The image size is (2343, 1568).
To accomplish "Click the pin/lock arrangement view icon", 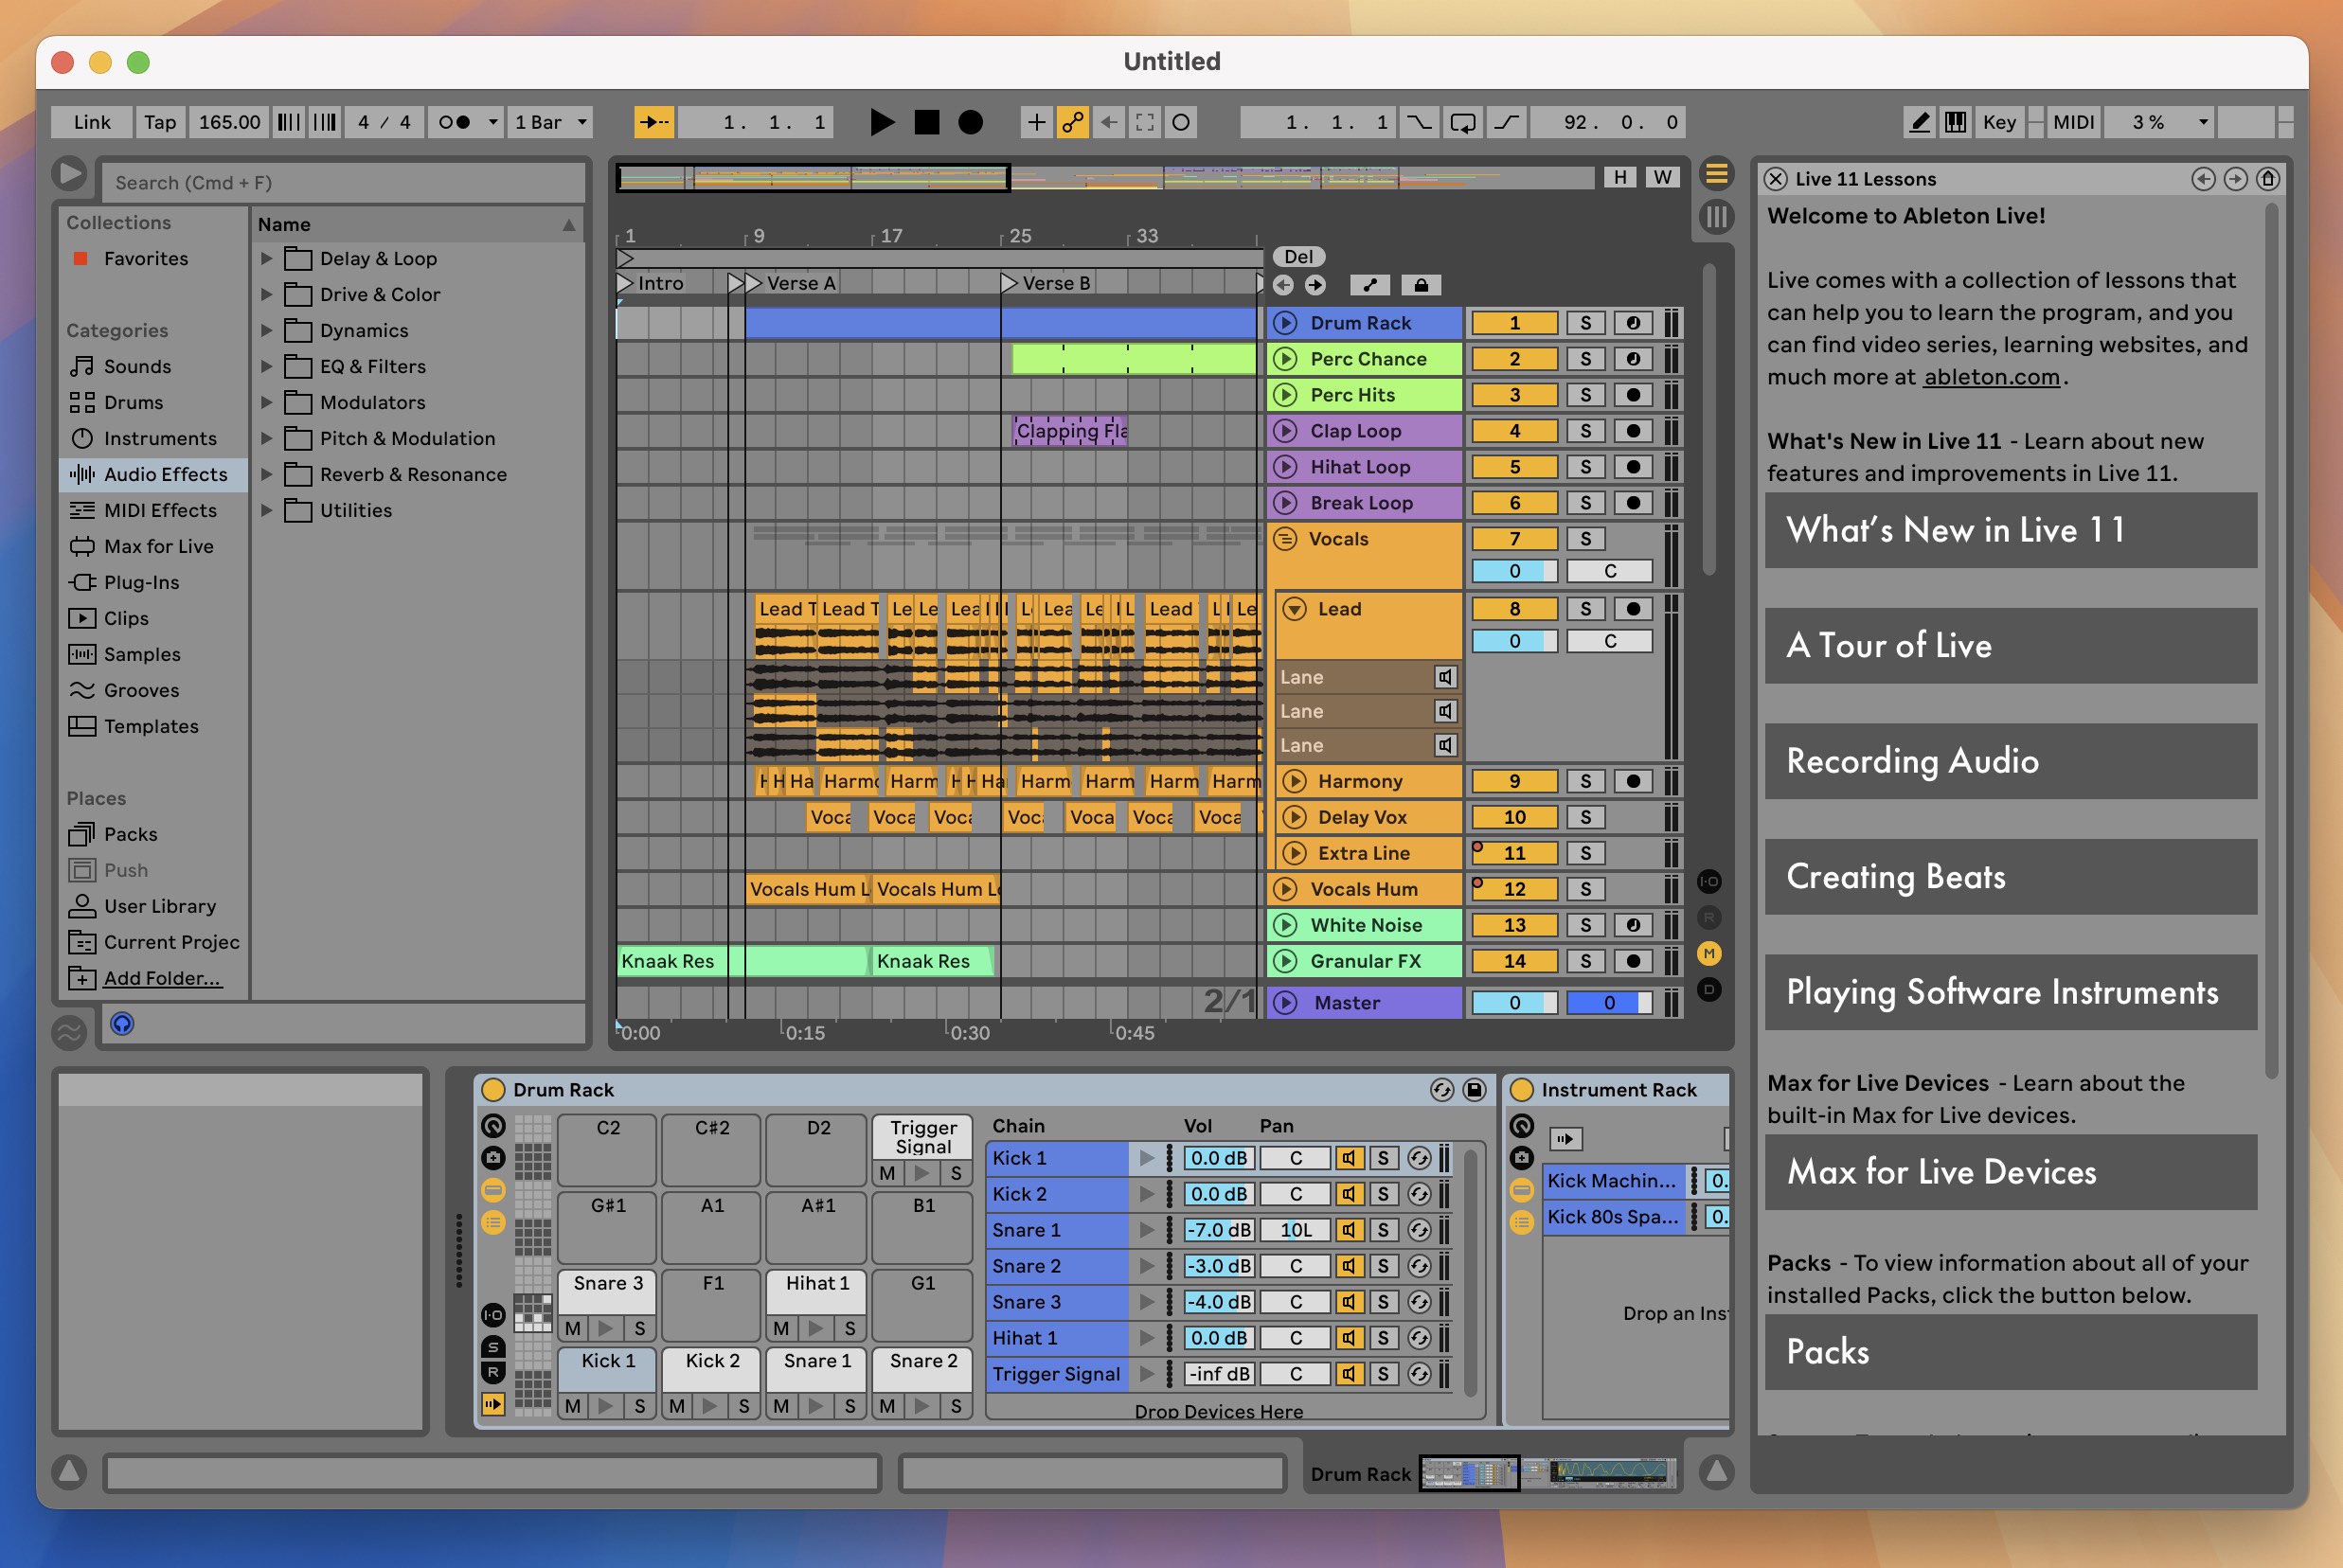I will click(1421, 283).
